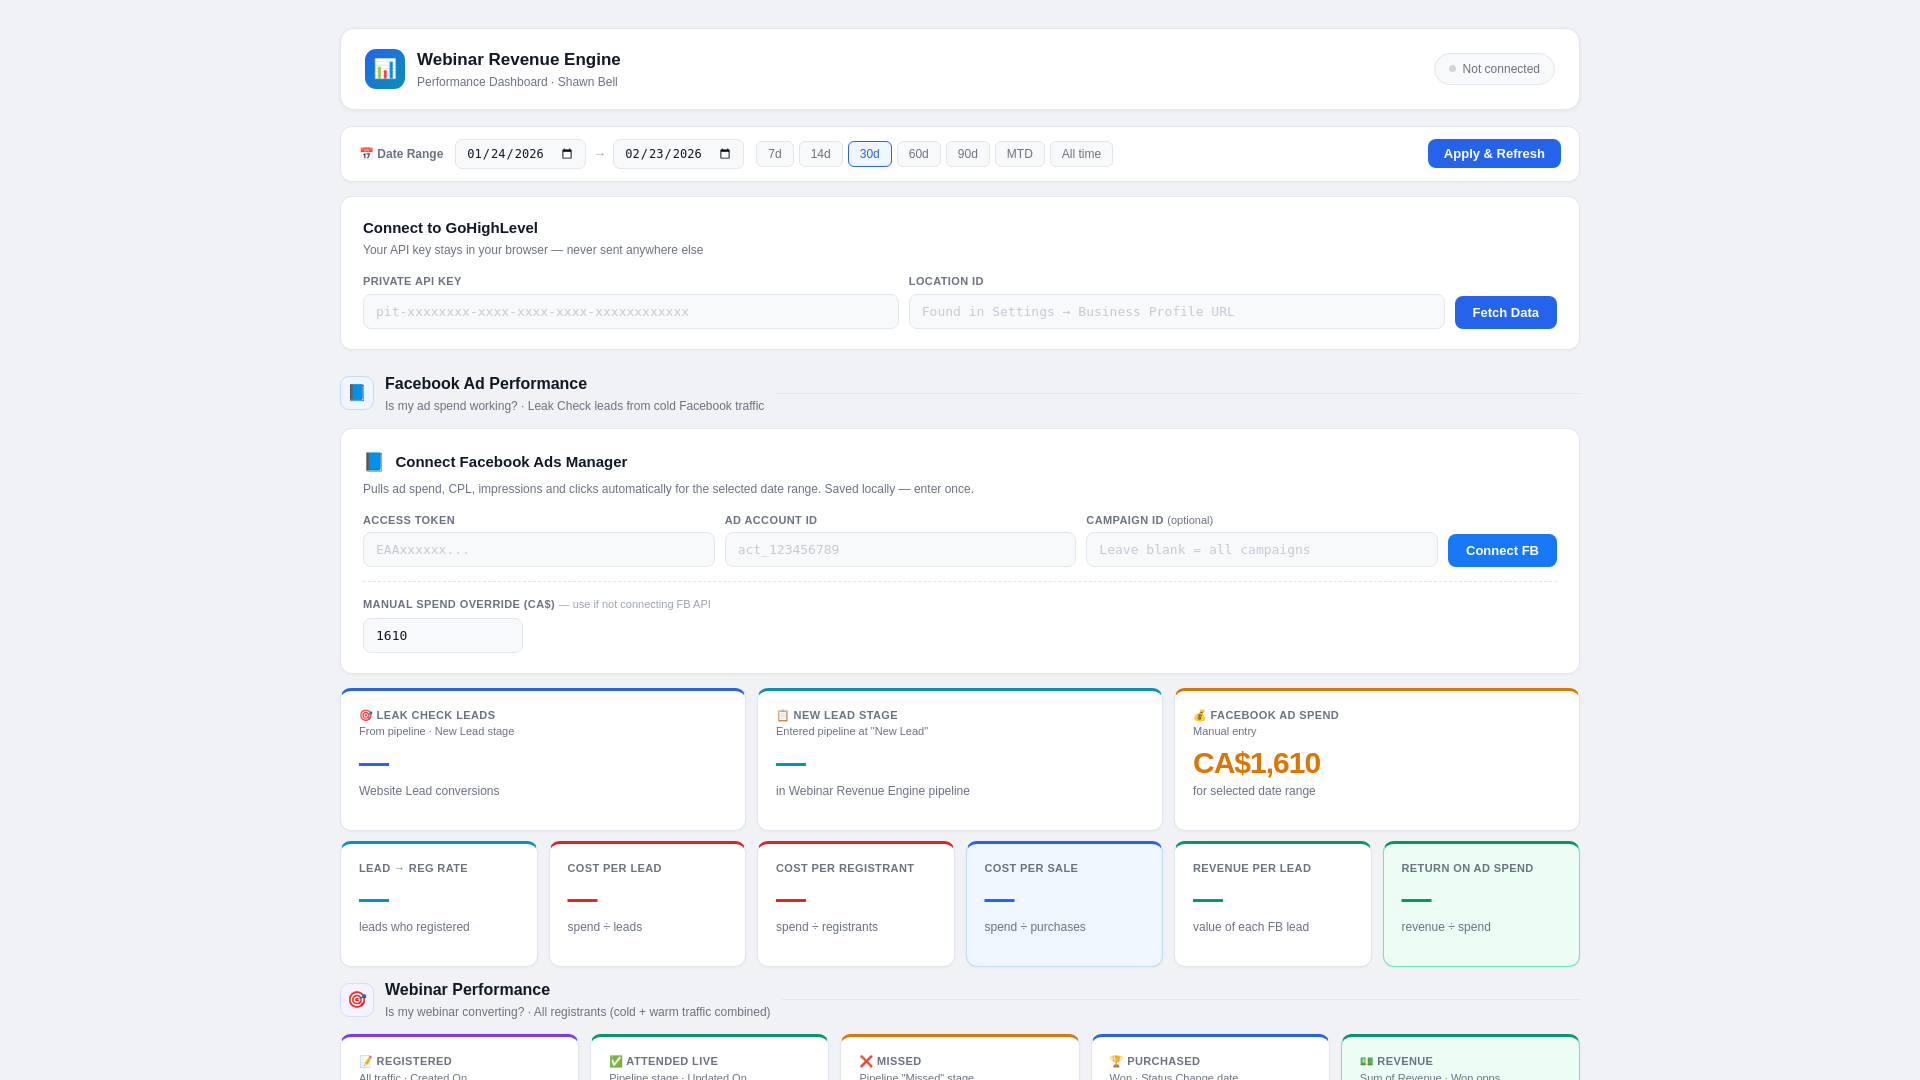This screenshot has width=1920, height=1080.
Task: Click the Webinar Performance target icon
Action: pyautogui.click(x=357, y=1000)
